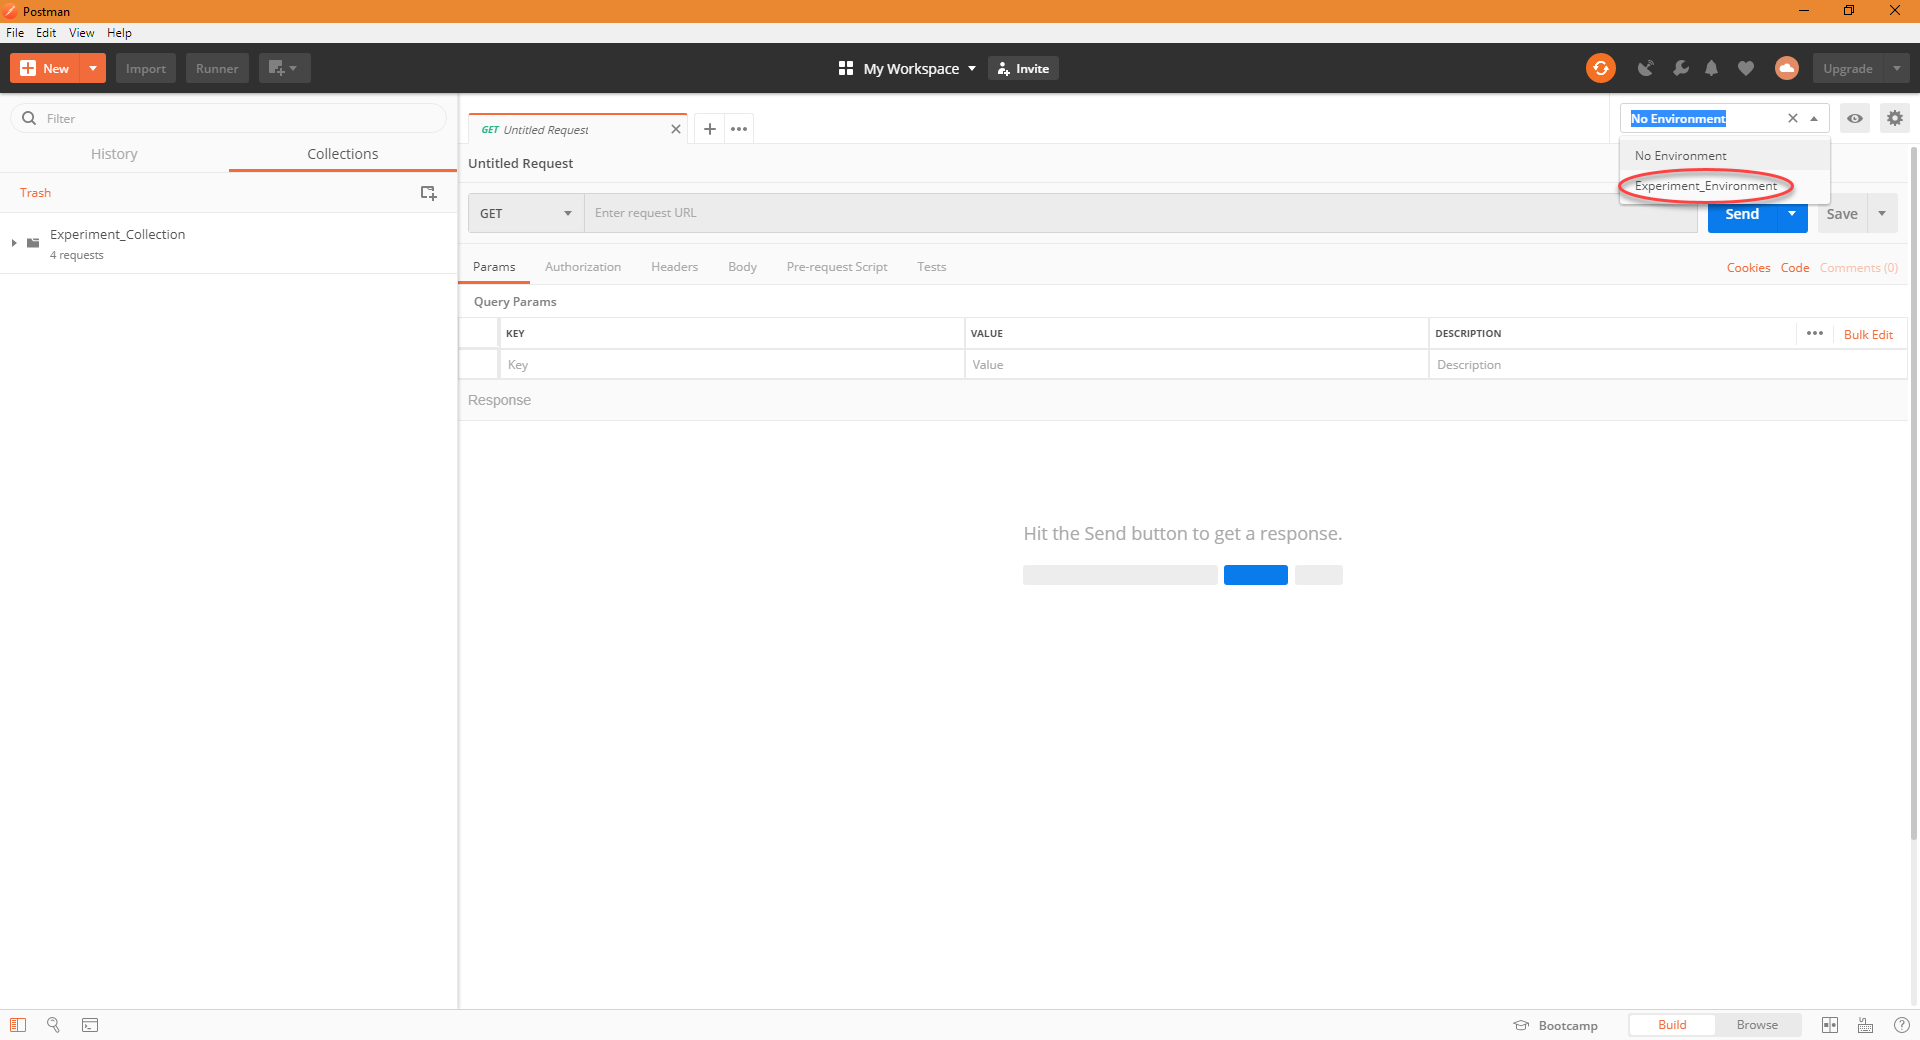Click the Invite button

coord(1023,68)
